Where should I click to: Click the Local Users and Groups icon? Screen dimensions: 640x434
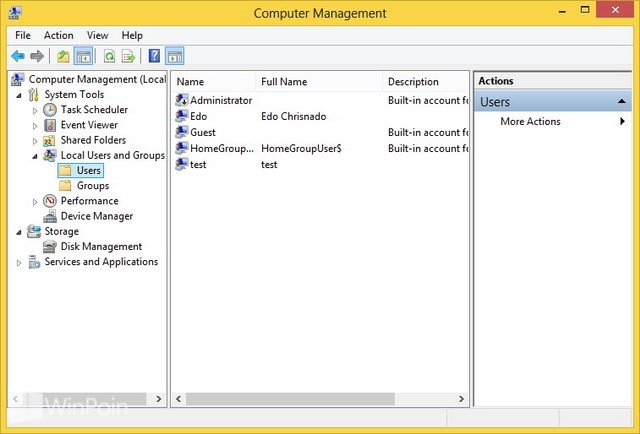[50, 156]
